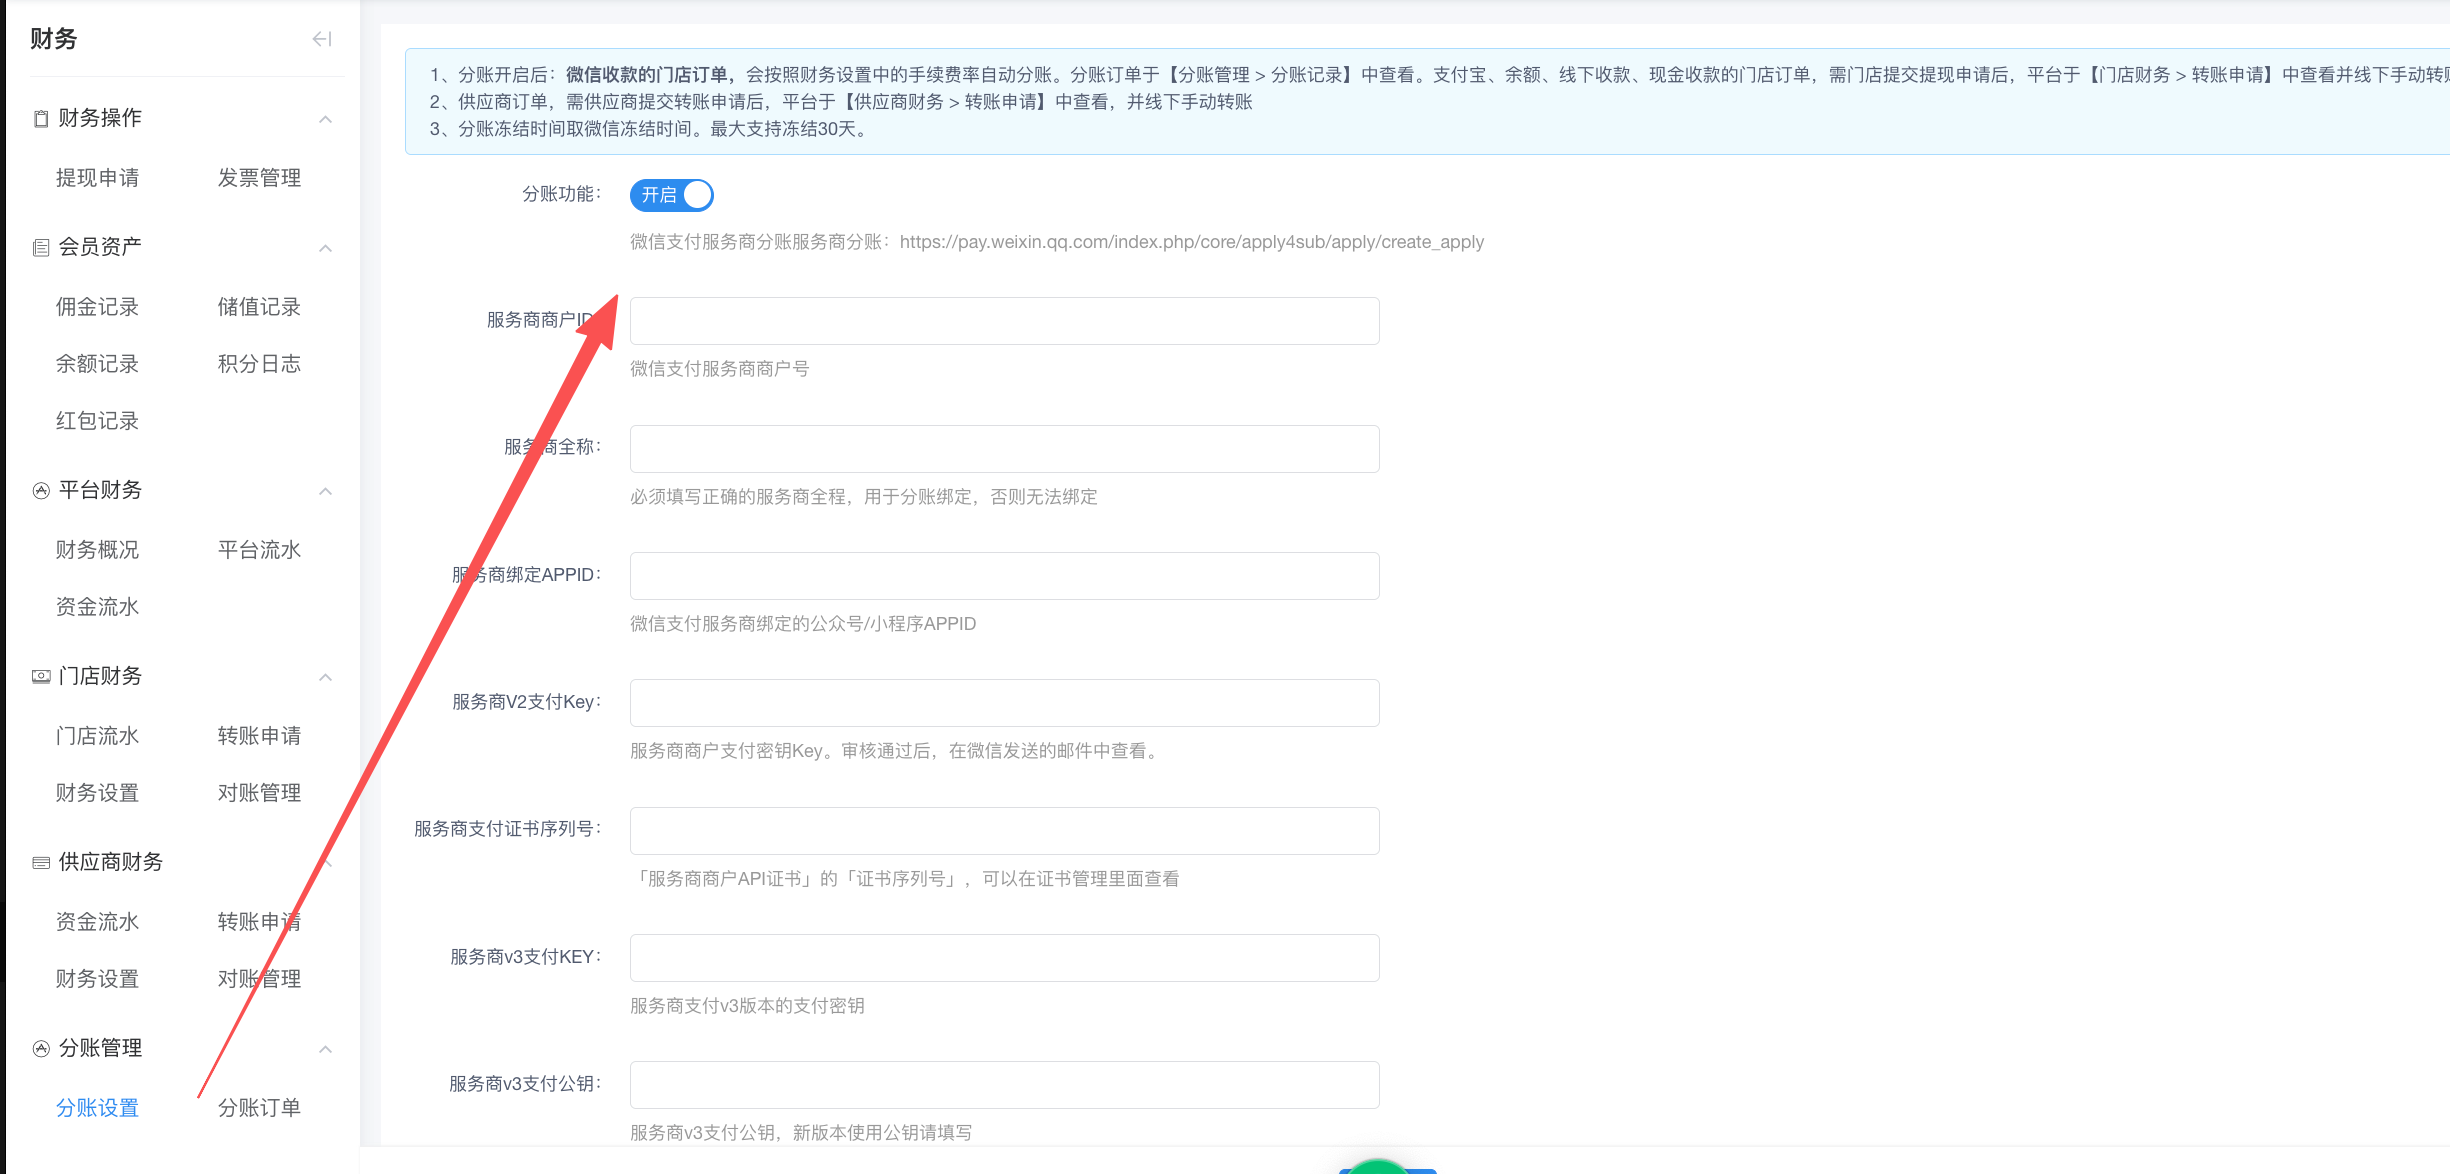Click the circular icon beside 平台财务
The image size is (2450, 1174).
coord(40,490)
